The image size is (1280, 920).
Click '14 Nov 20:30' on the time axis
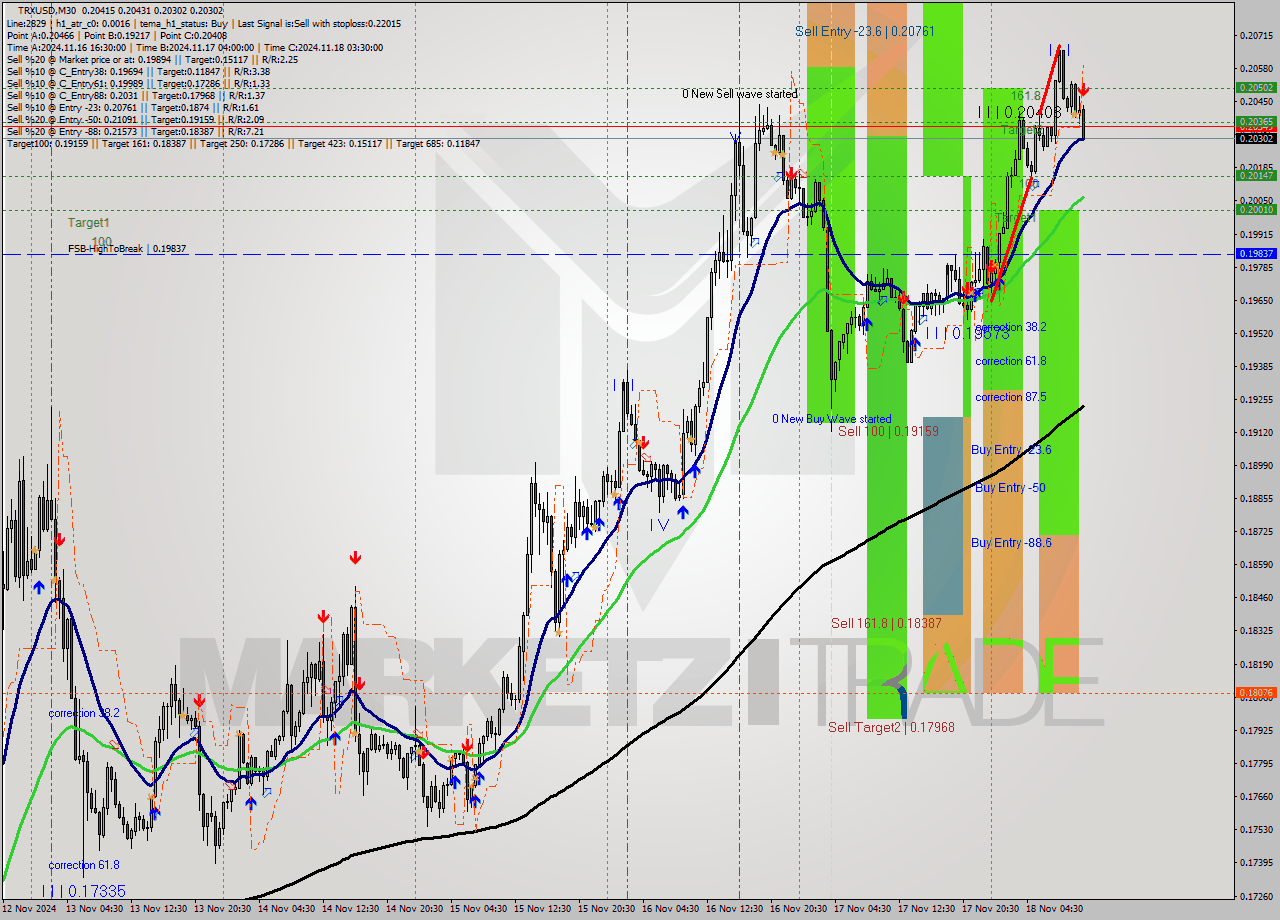click(x=415, y=909)
